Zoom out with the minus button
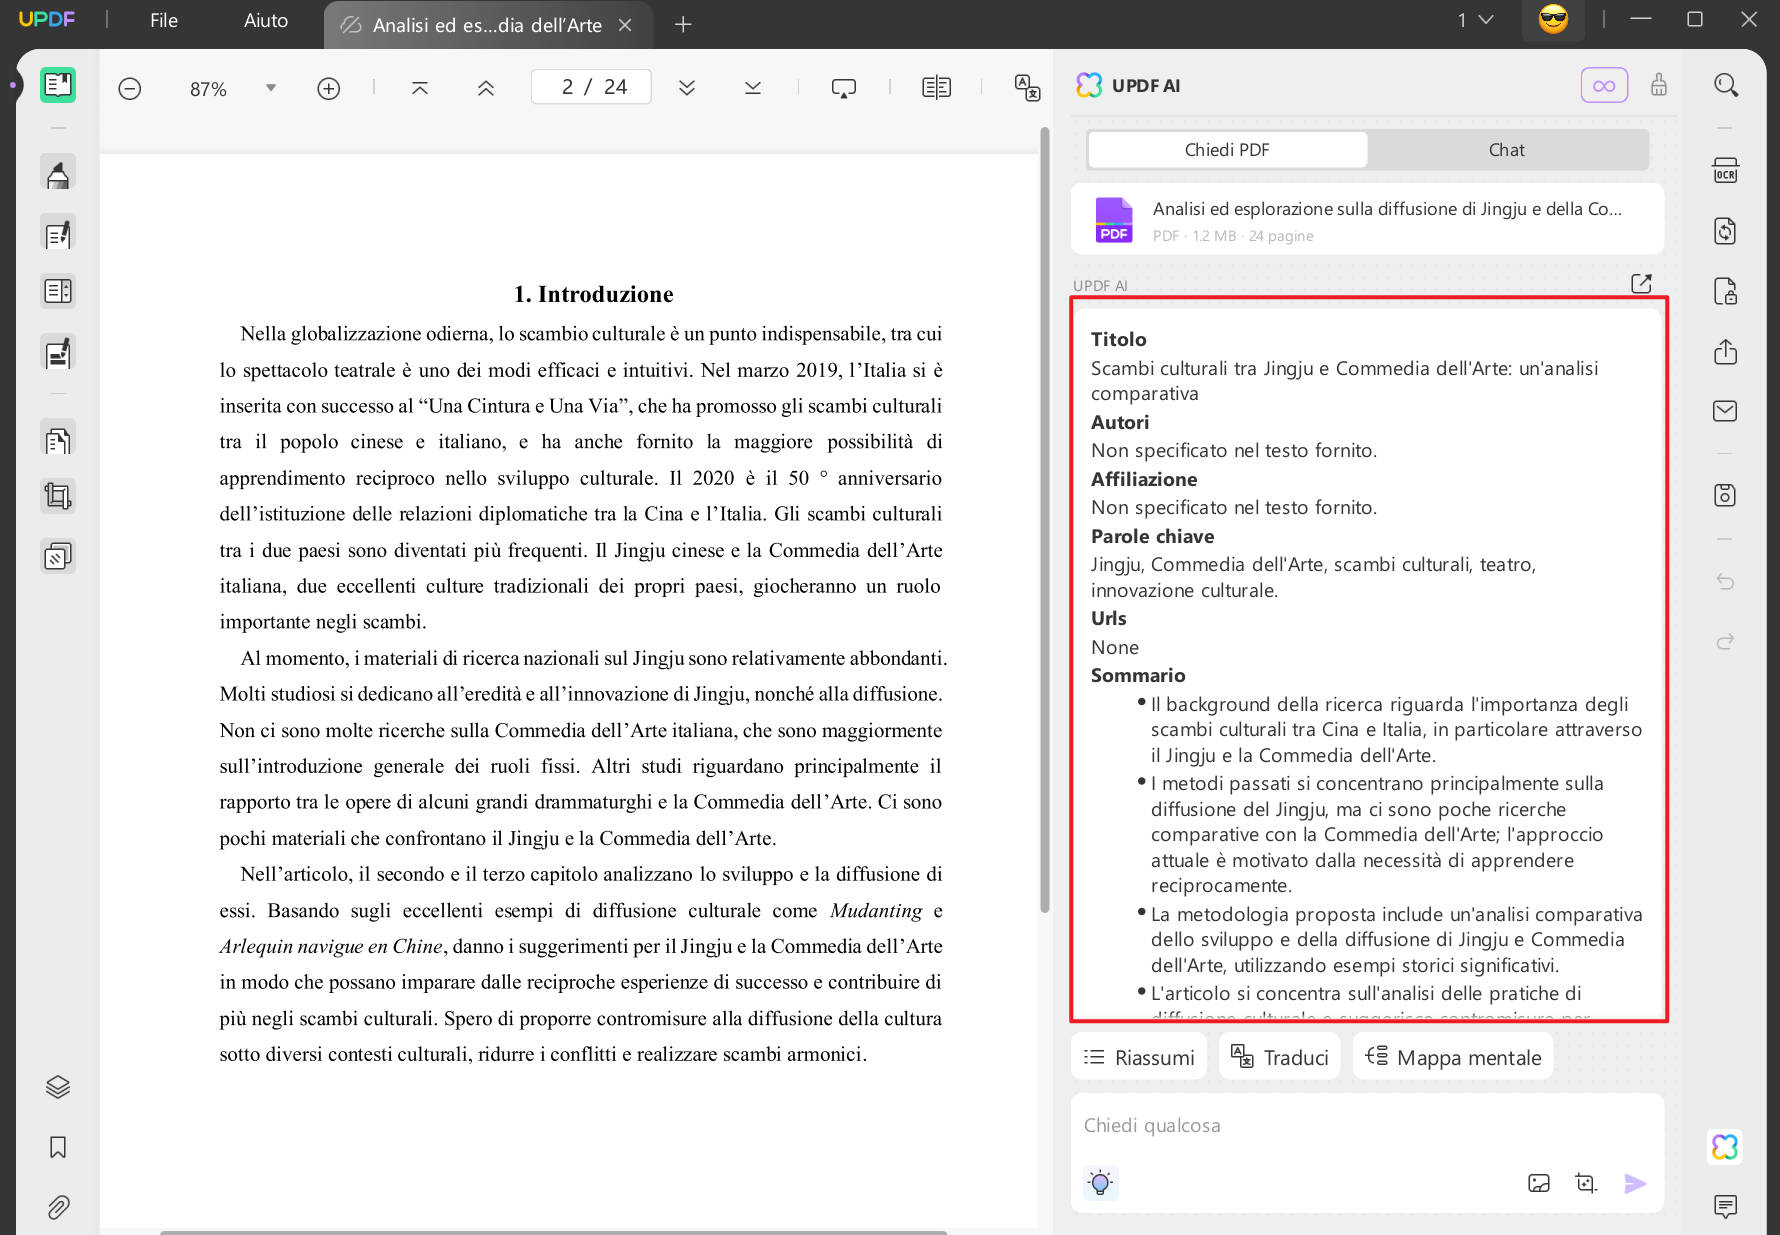 [130, 89]
